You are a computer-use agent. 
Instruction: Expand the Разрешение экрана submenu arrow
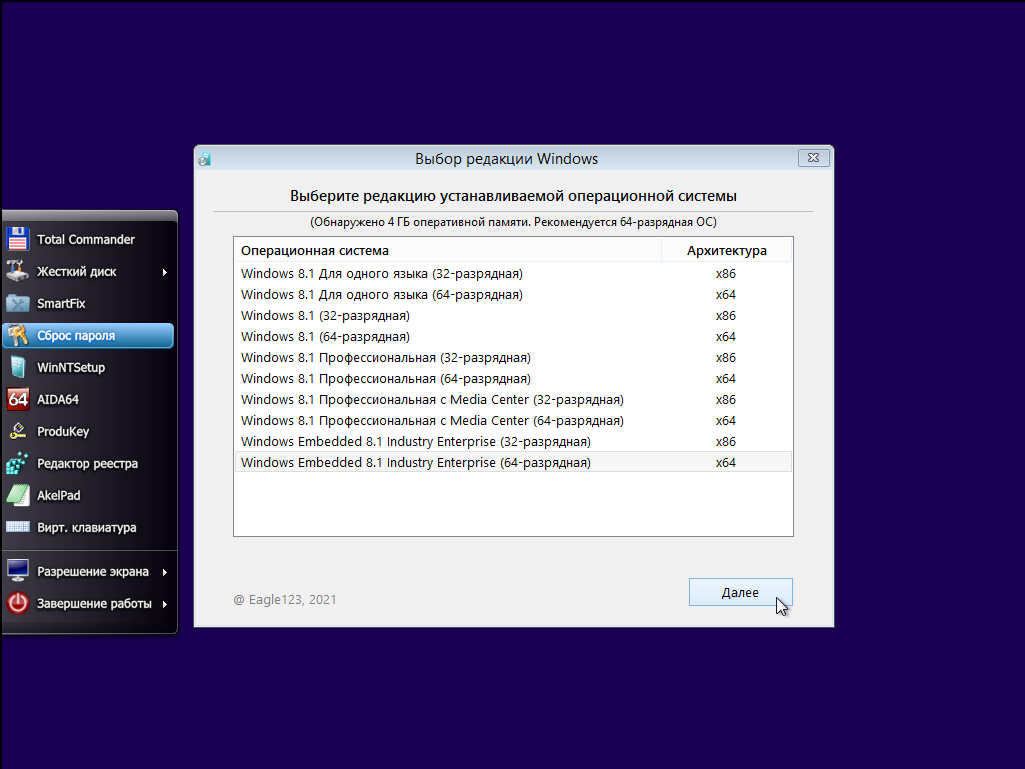pyautogui.click(x=164, y=572)
